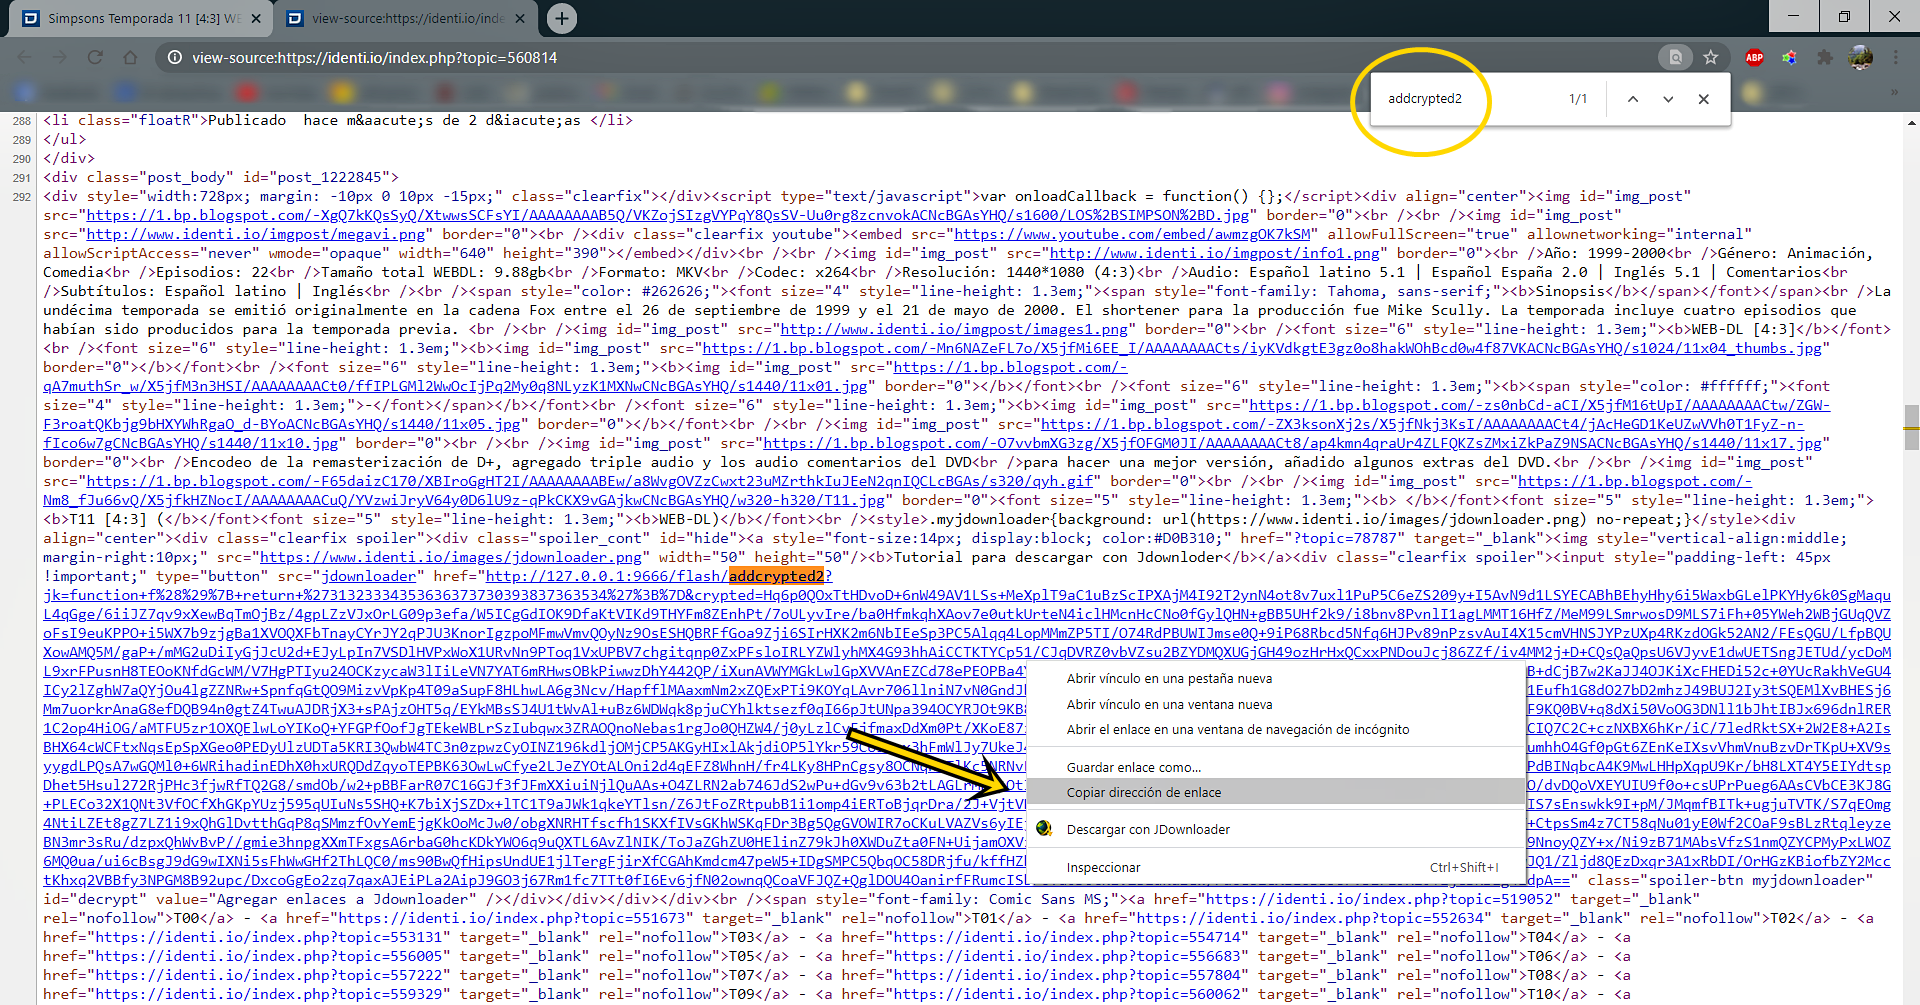
Task: Switch to the Simpsons Temporada 11 tab
Action: (142, 18)
